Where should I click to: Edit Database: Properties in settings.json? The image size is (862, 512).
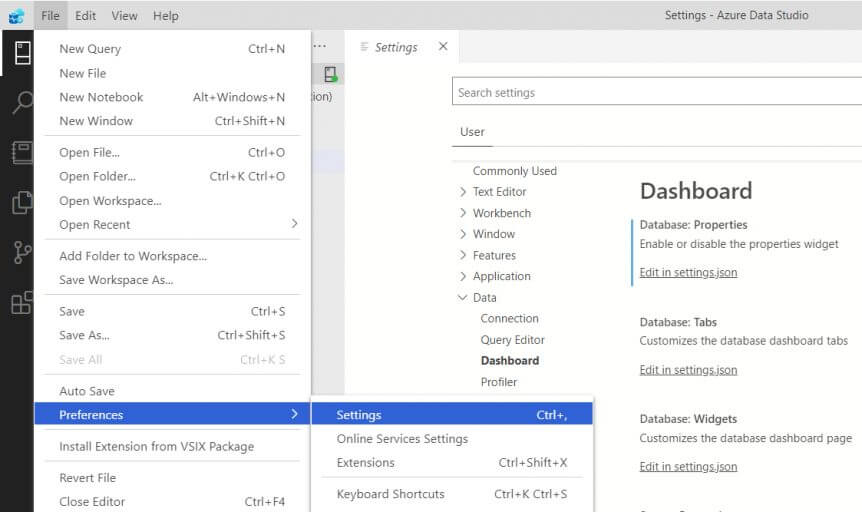[688, 272]
